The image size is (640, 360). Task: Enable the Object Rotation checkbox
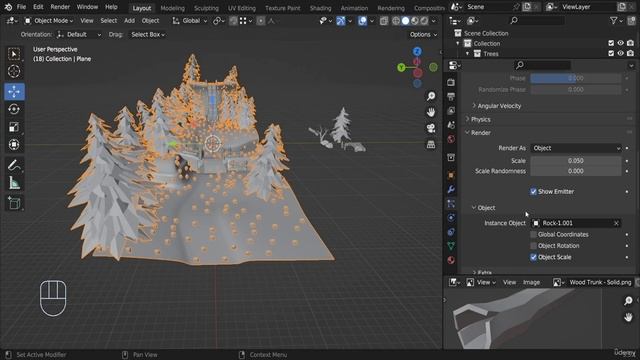pyautogui.click(x=533, y=246)
